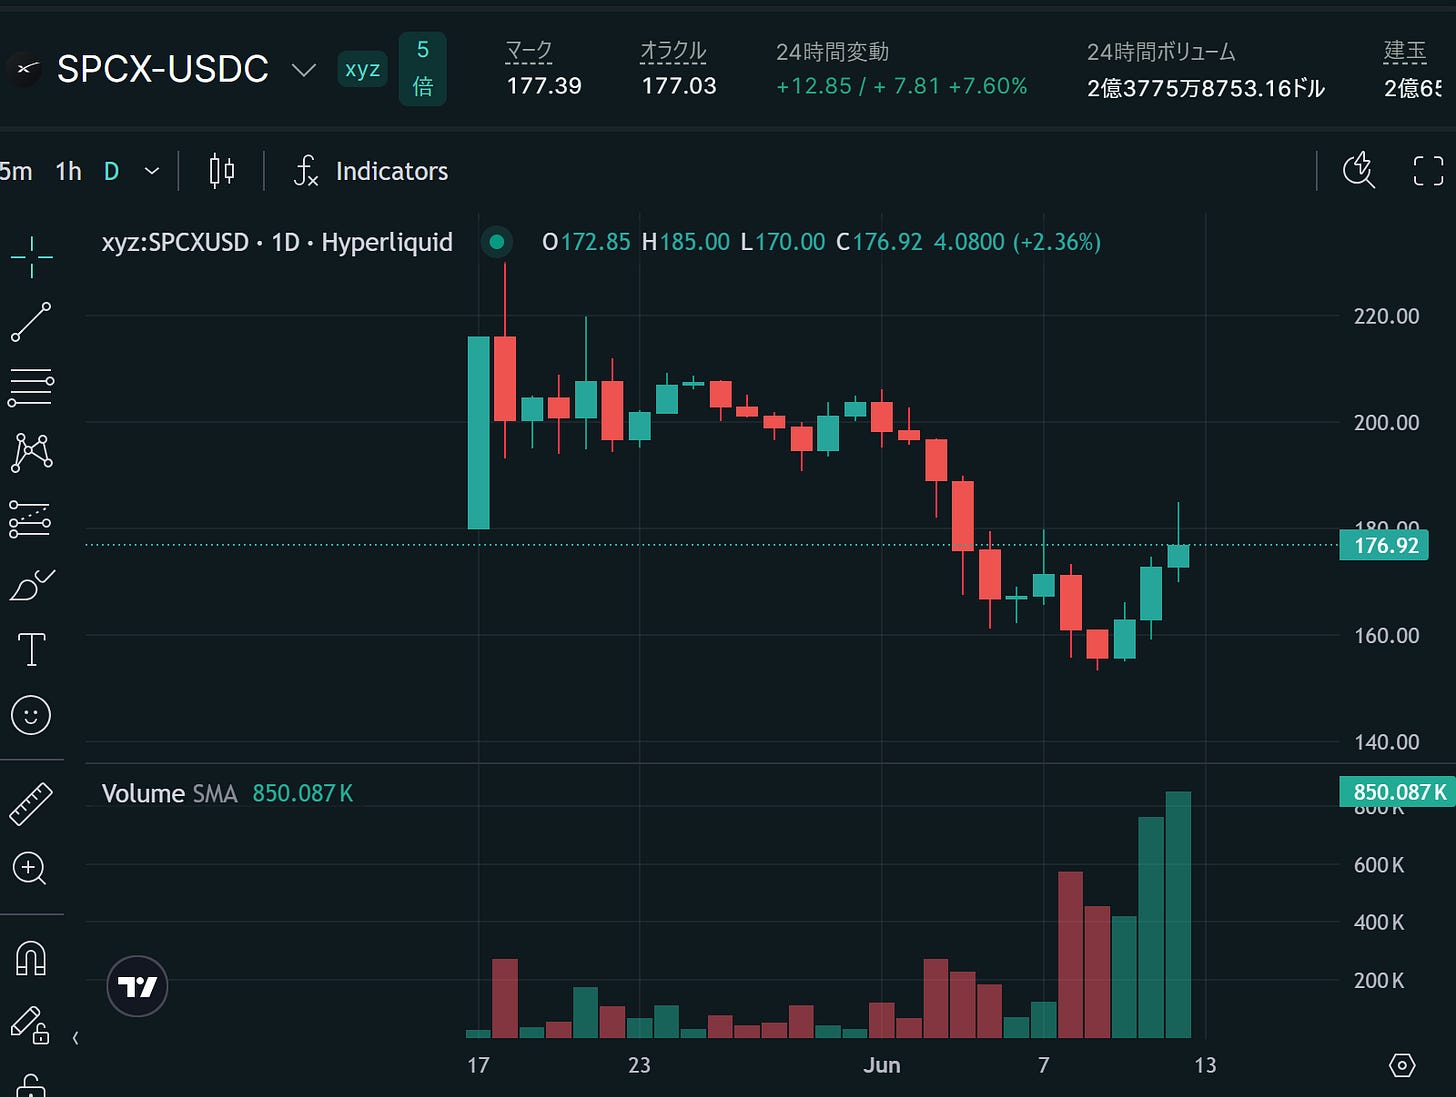Click the quick search lightning icon
Screen dimensions: 1456x1097
[x=1359, y=170]
